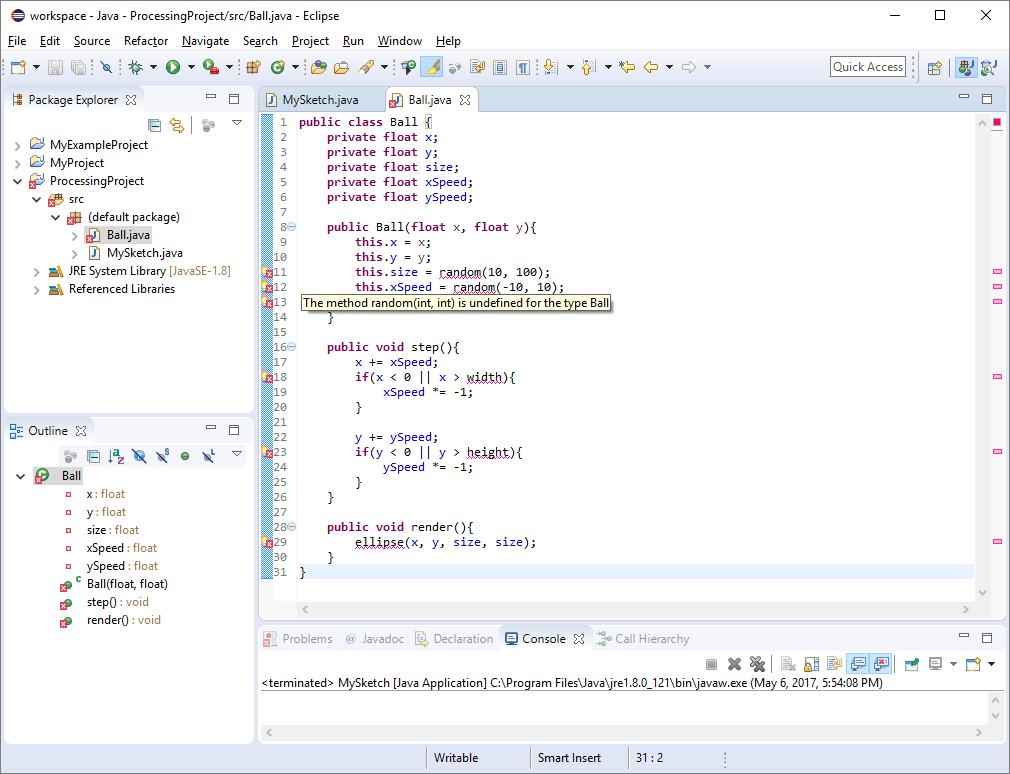The height and width of the screenshot is (774, 1010).
Task: Sort Outline members alphabetically
Action: (114, 456)
